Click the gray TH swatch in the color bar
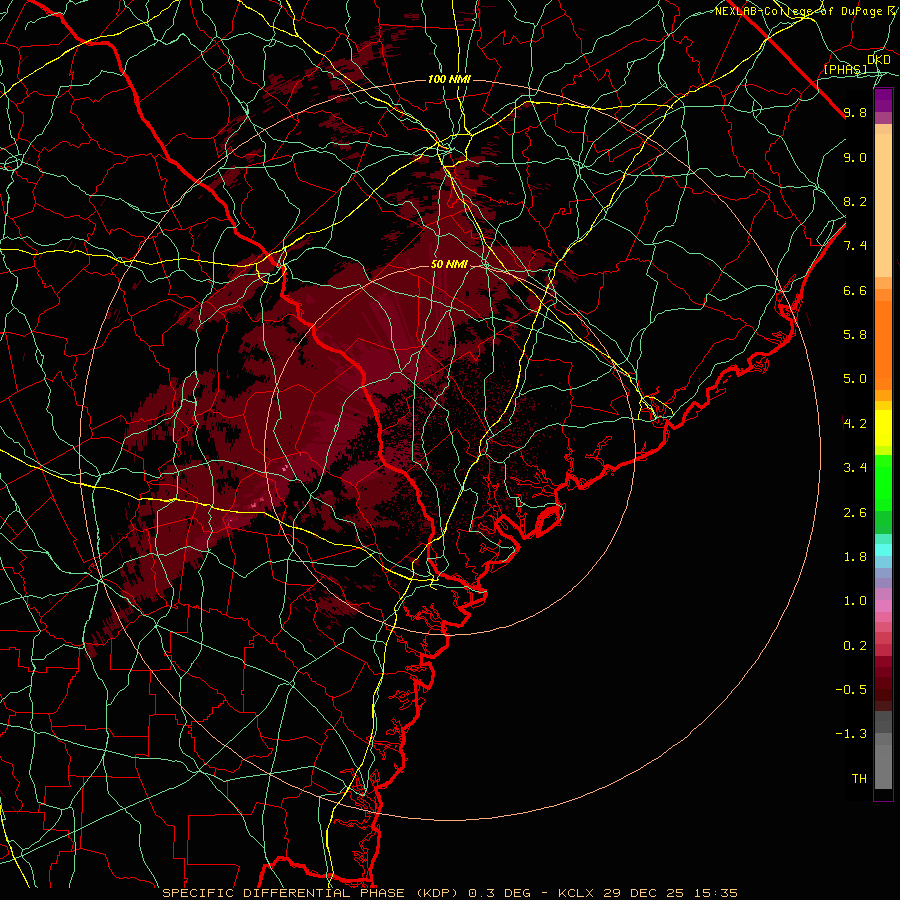The width and height of the screenshot is (900, 900). 883,769
